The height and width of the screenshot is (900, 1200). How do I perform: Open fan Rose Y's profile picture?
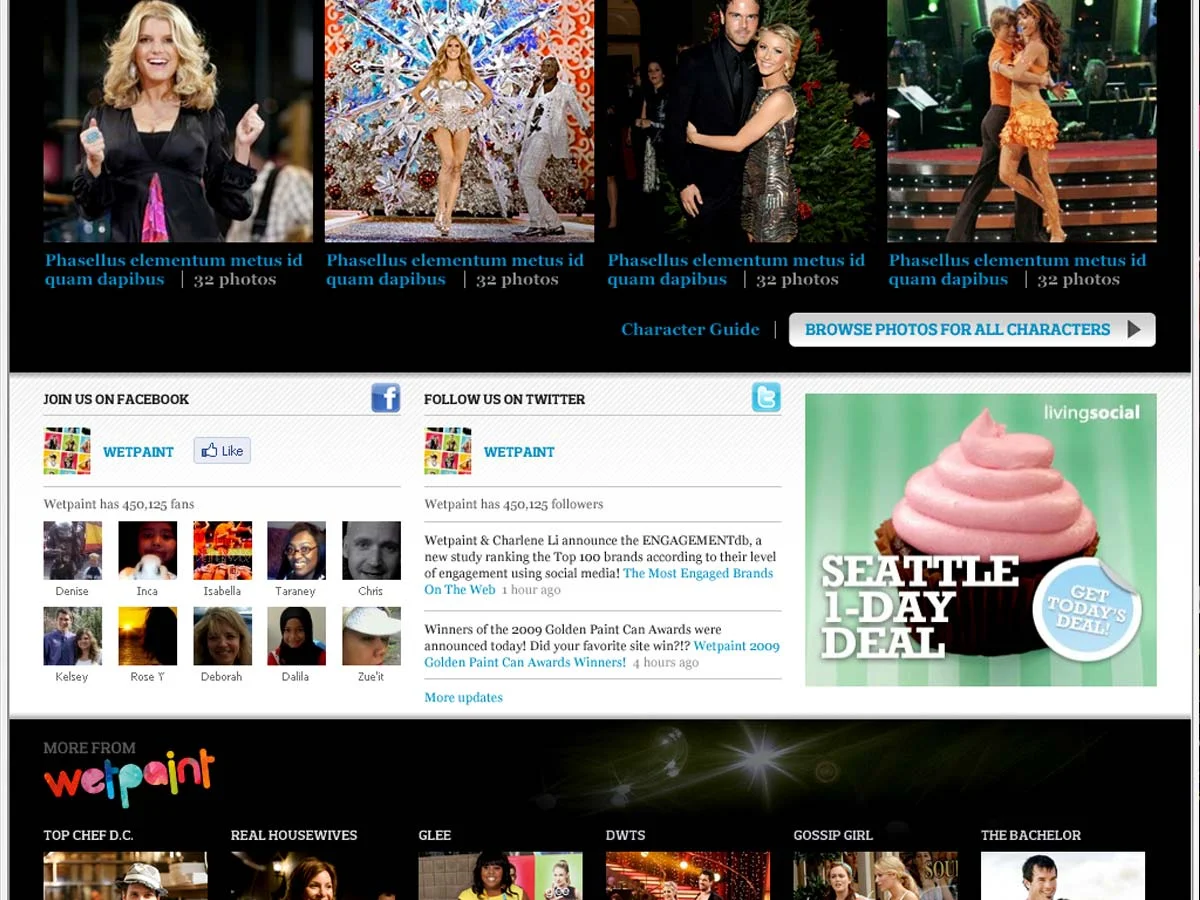click(148, 636)
